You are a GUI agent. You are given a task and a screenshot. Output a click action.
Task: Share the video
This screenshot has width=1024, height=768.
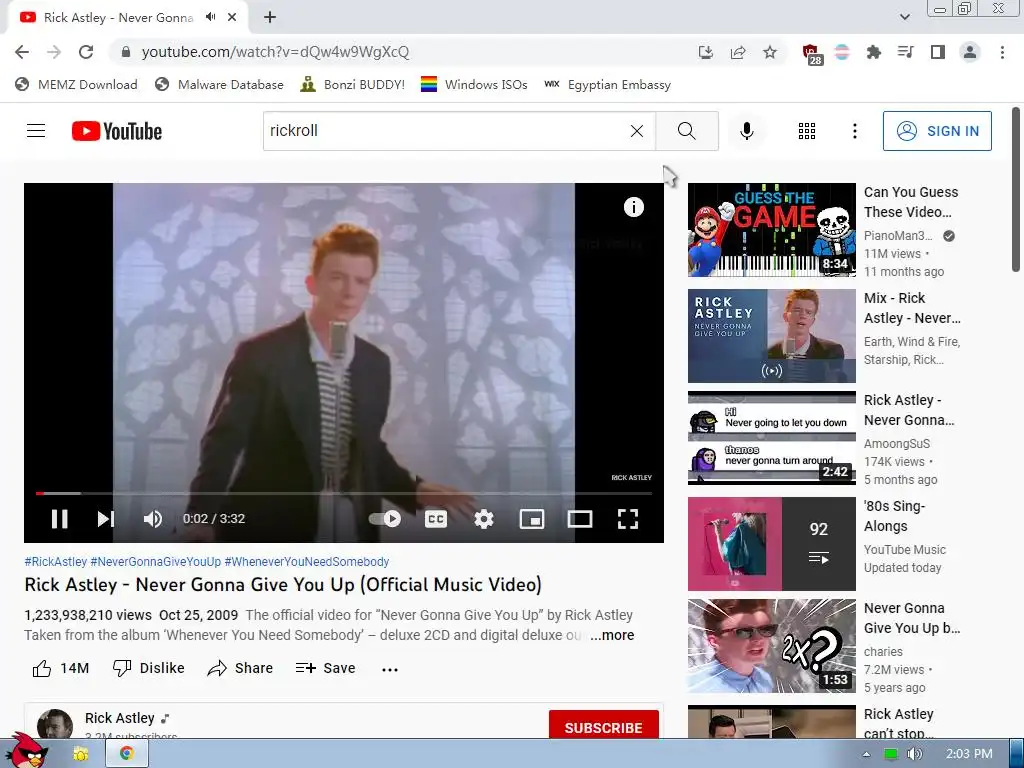(240, 668)
